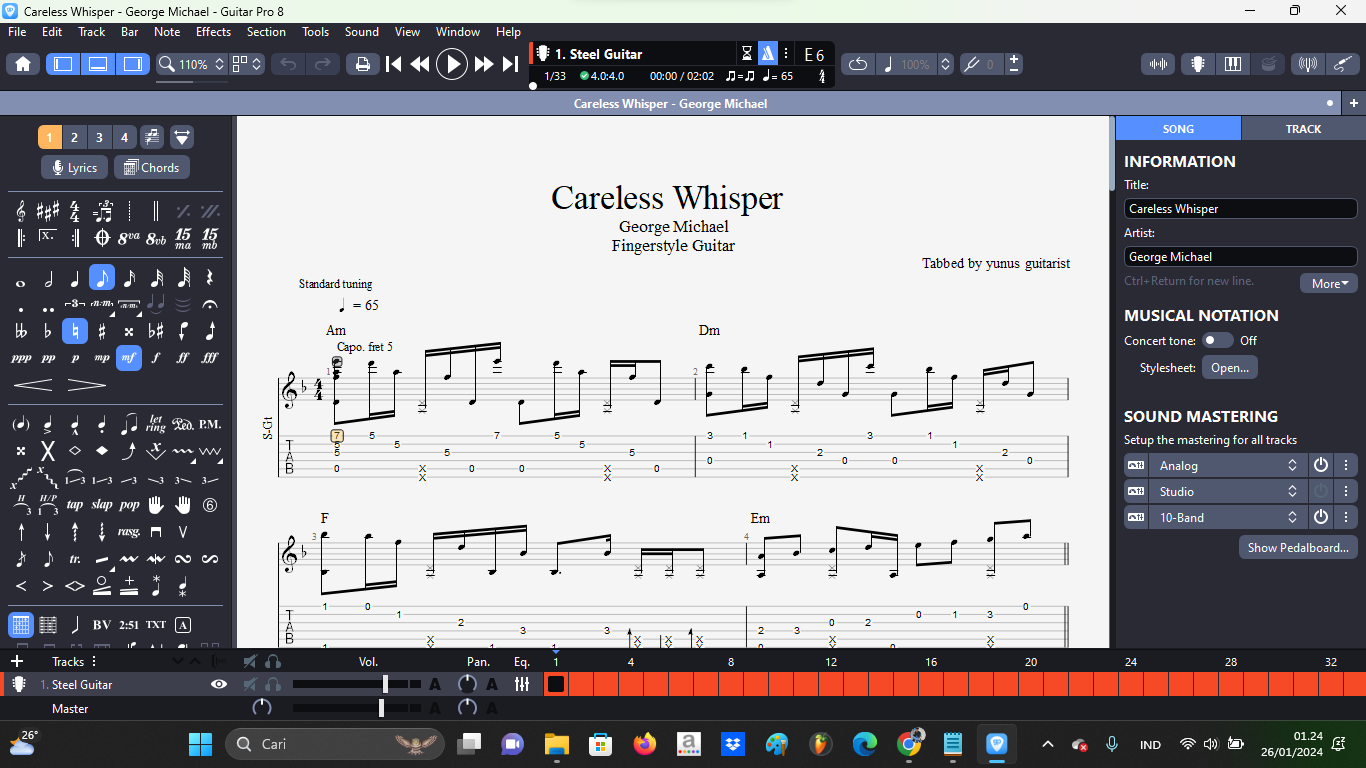The width and height of the screenshot is (1366, 768).
Task: Enable loop playback icon
Action: pos(858,64)
